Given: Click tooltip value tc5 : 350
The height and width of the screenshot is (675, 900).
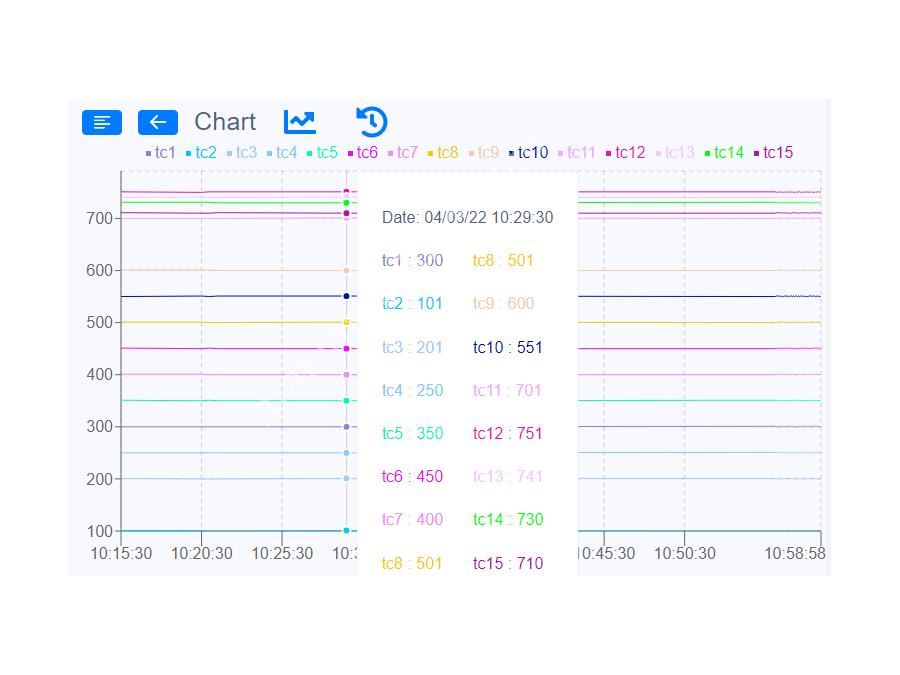Looking at the screenshot, I should point(412,433).
